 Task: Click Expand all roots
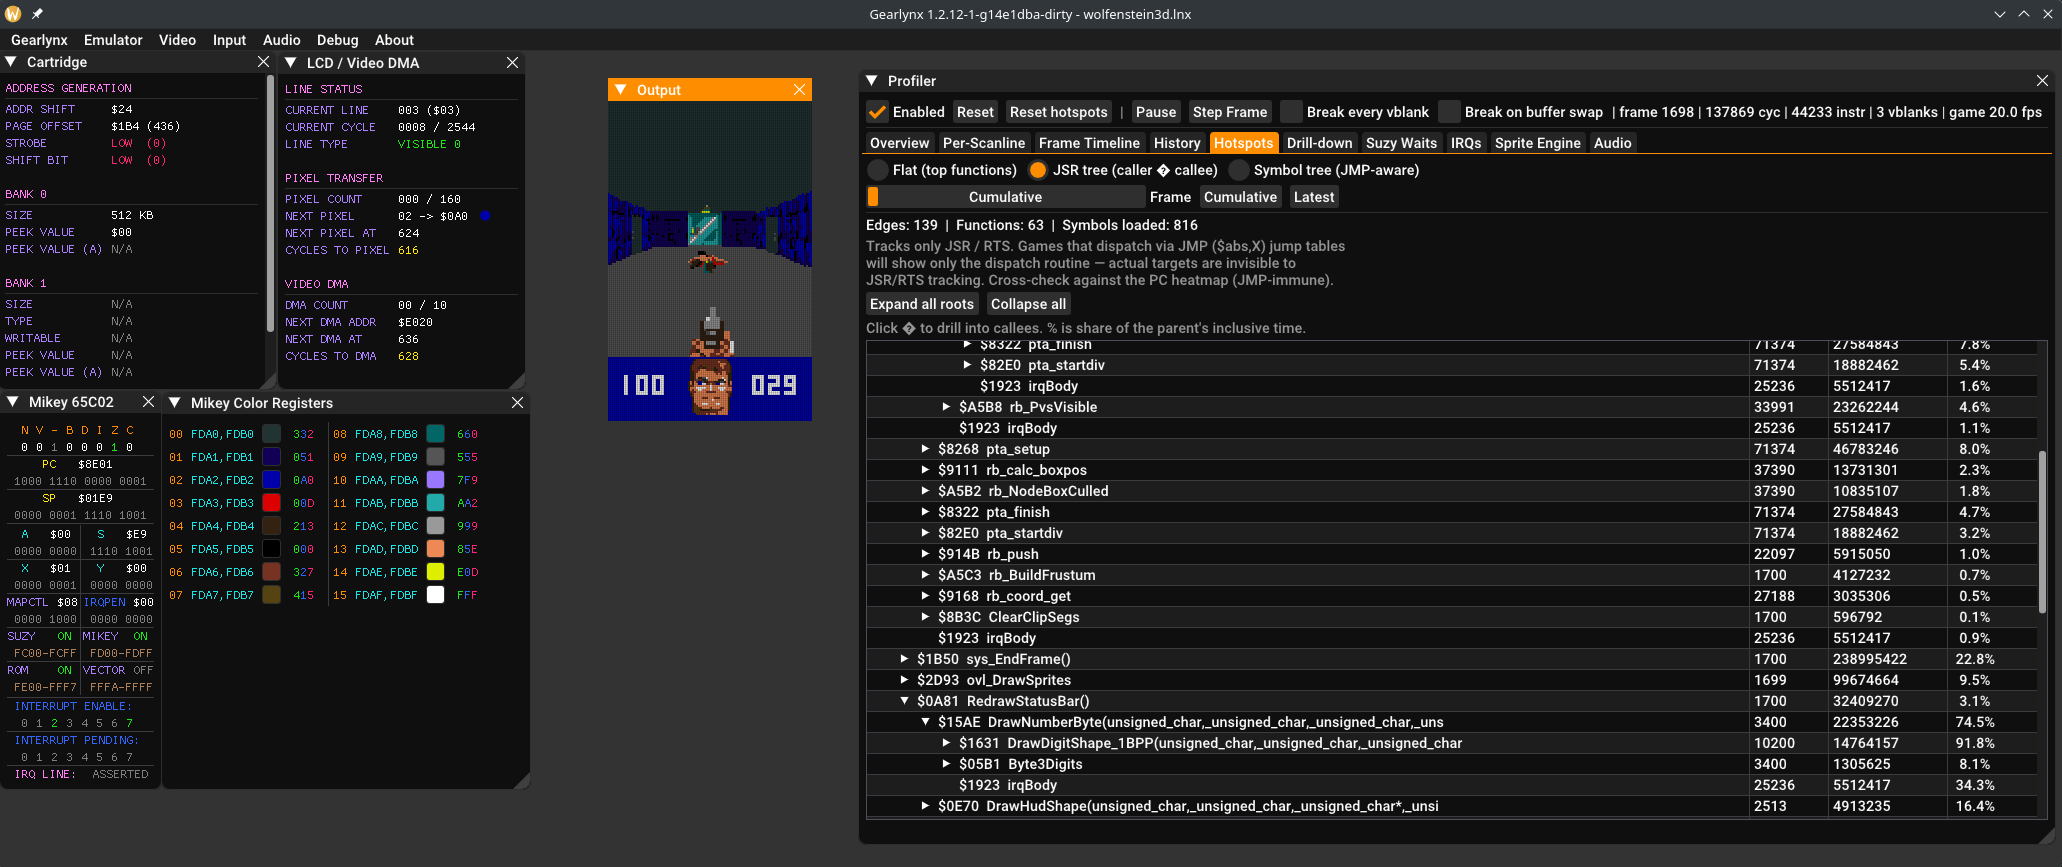pyautogui.click(x=921, y=304)
